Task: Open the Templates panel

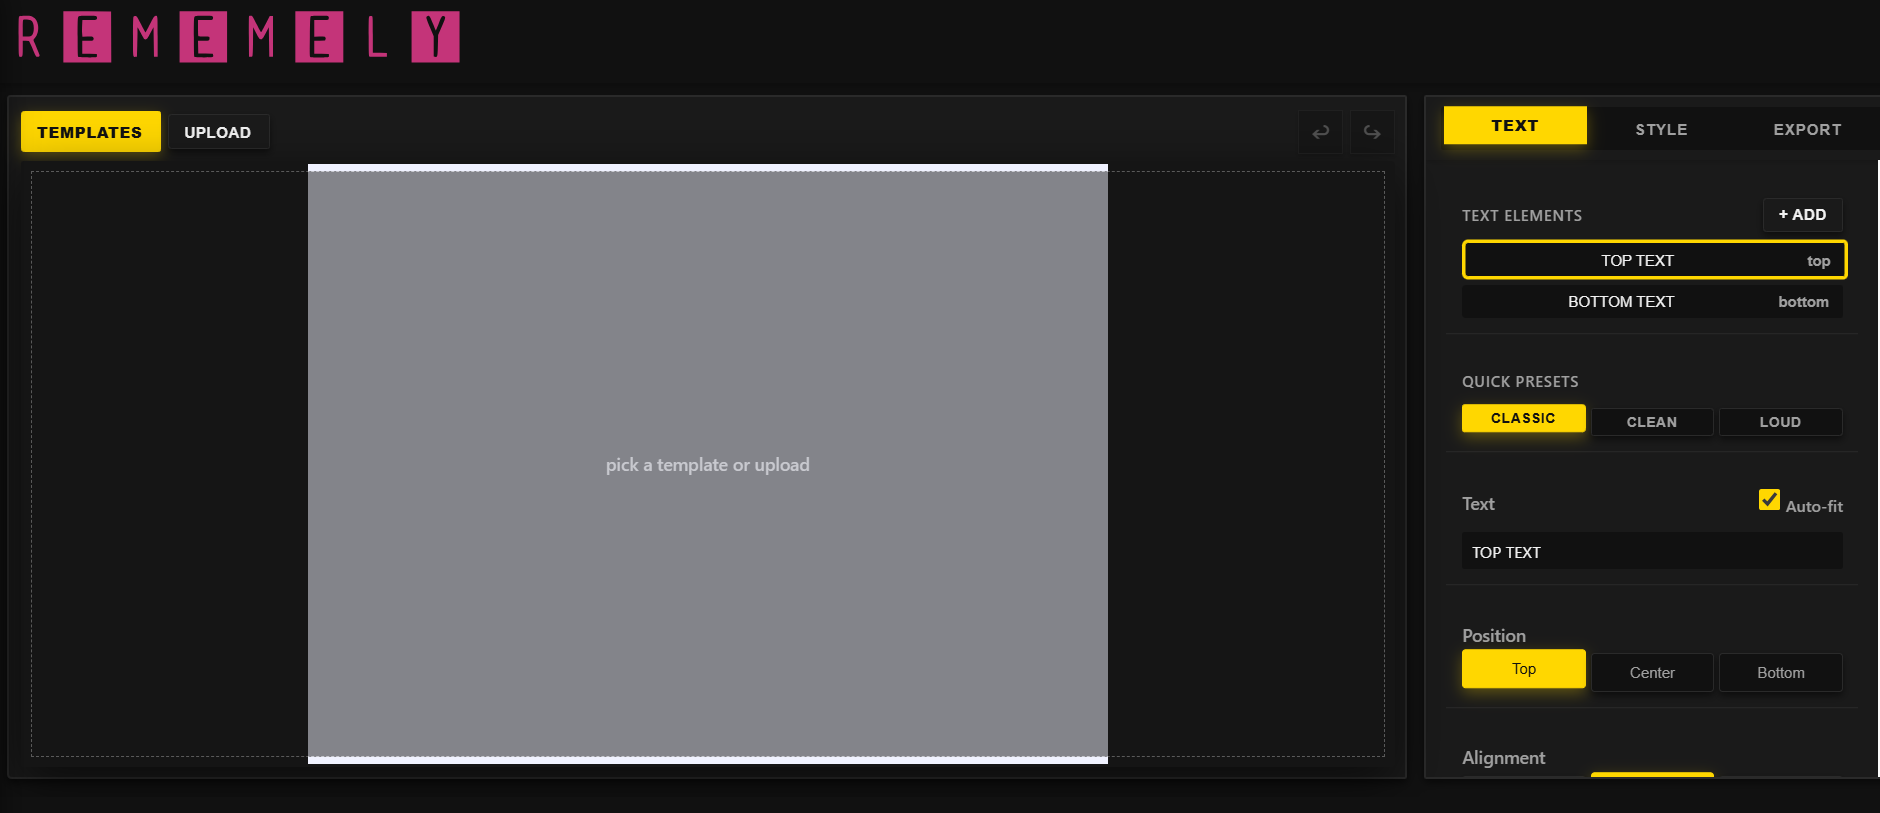Action: tap(90, 132)
